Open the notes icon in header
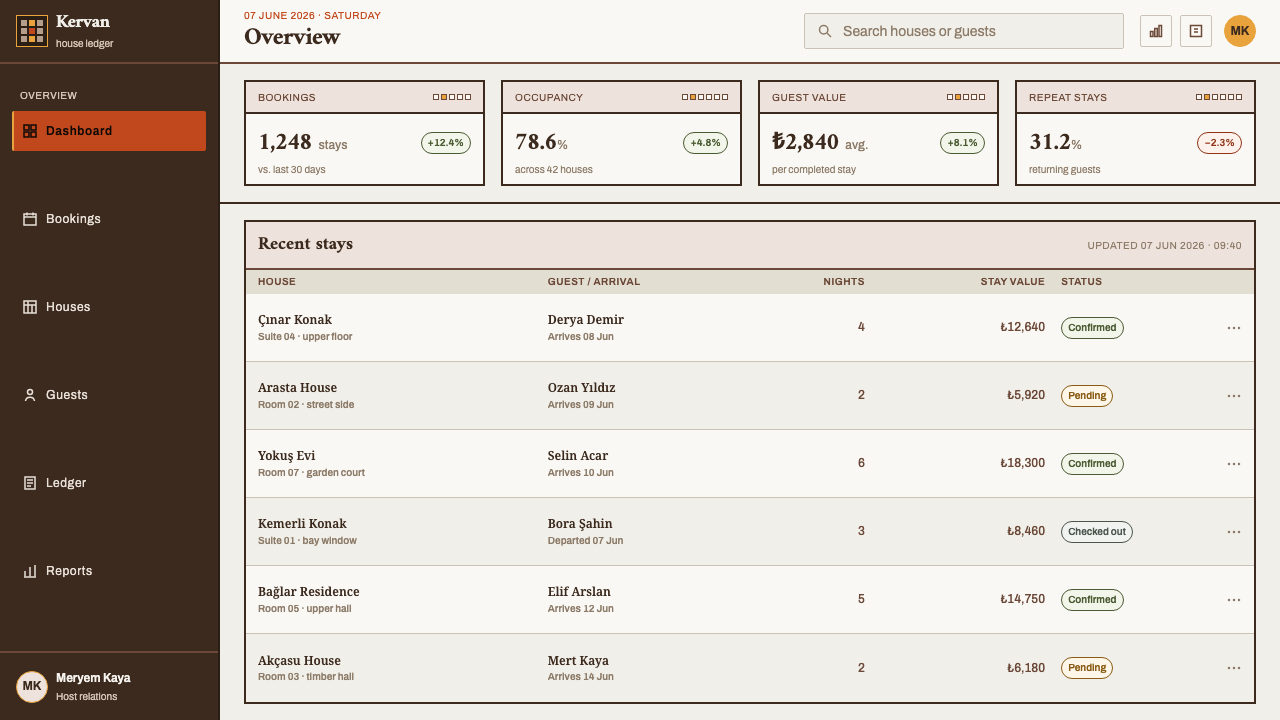 [x=1196, y=31]
